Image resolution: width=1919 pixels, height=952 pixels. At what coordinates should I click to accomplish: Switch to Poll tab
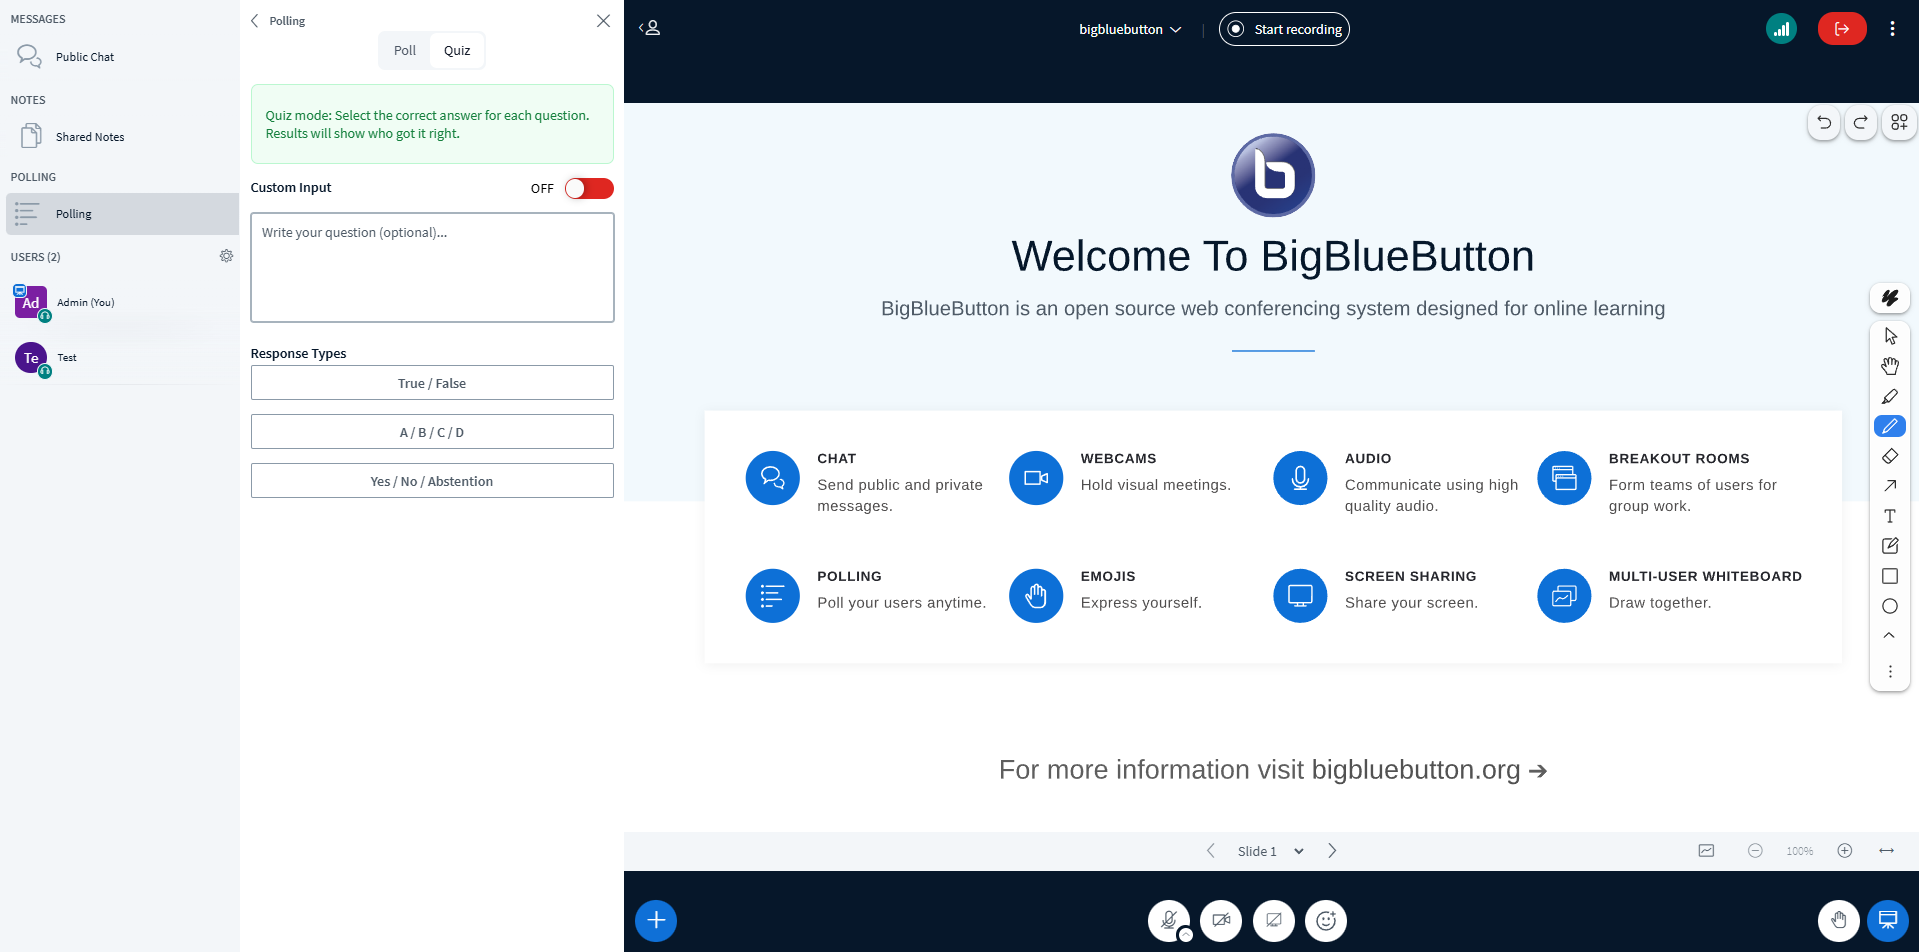(x=404, y=50)
